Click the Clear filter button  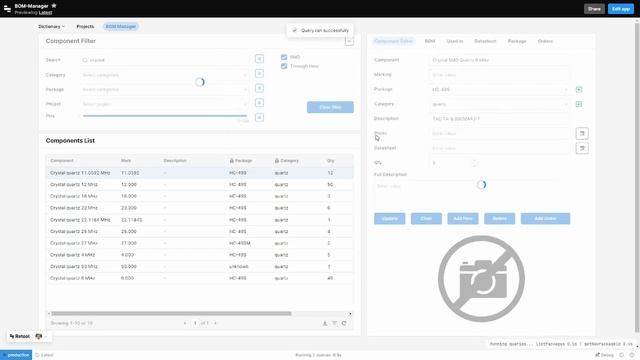click(330, 107)
